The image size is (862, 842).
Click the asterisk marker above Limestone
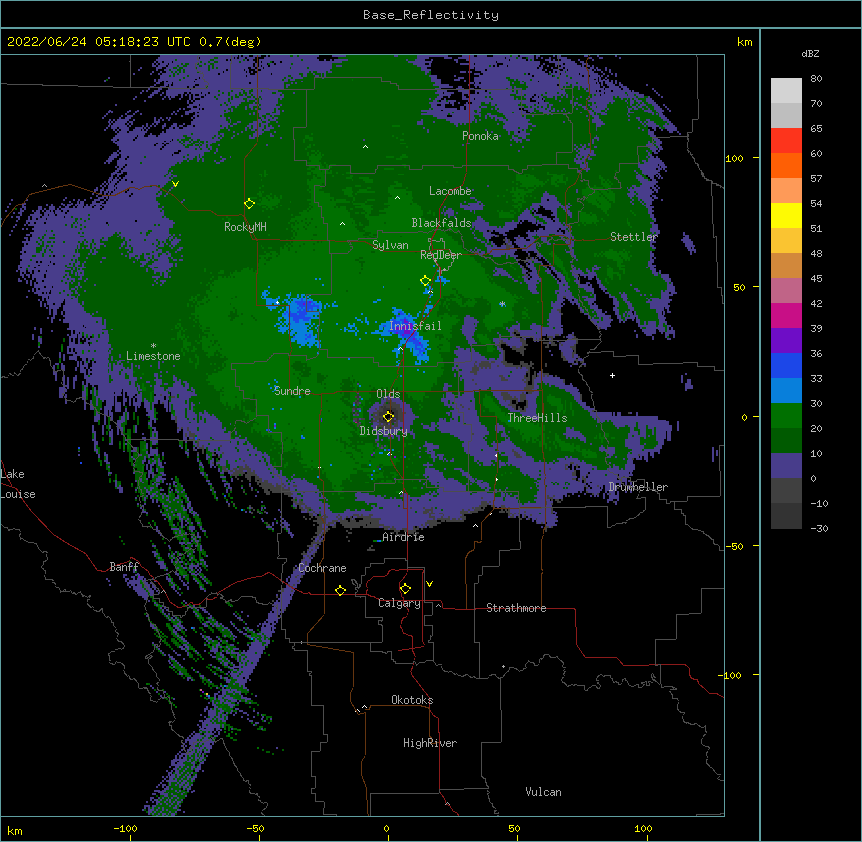pyautogui.click(x=153, y=346)
